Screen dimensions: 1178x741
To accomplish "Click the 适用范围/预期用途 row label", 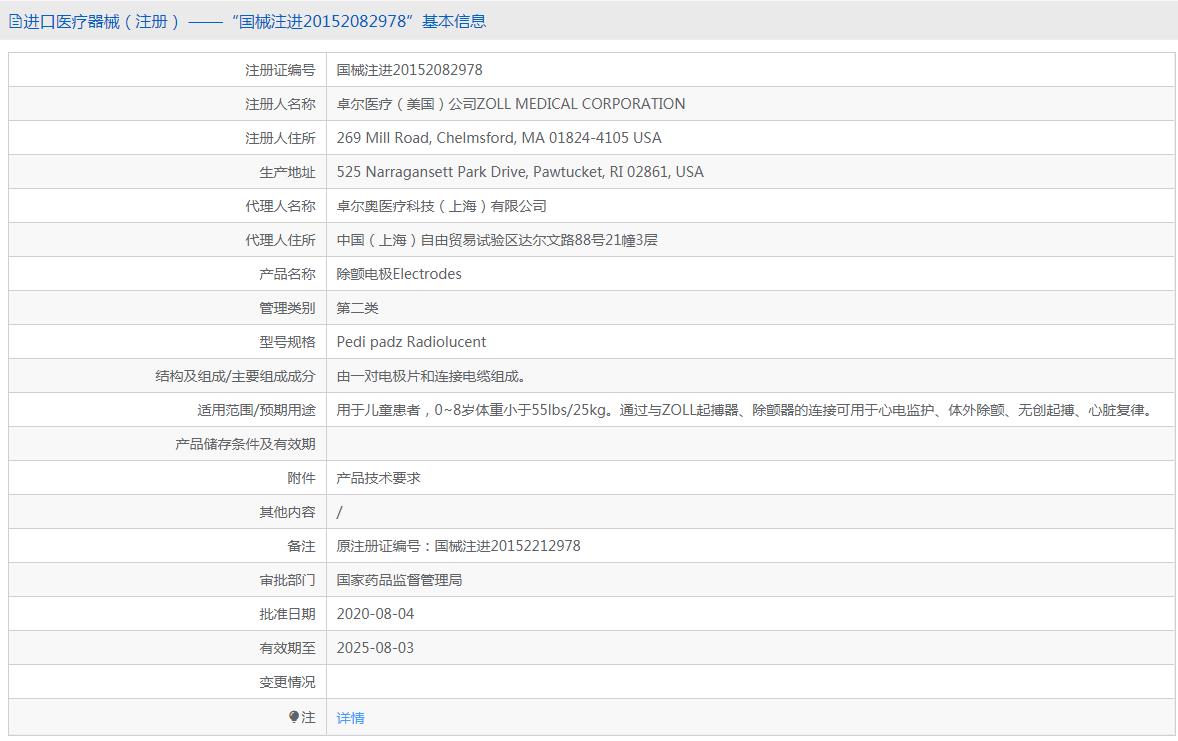I will coord(256,410).
